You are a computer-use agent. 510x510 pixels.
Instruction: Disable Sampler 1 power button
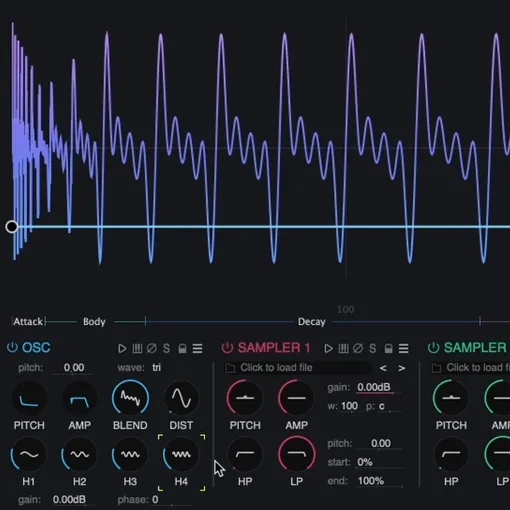coord(227,347)
